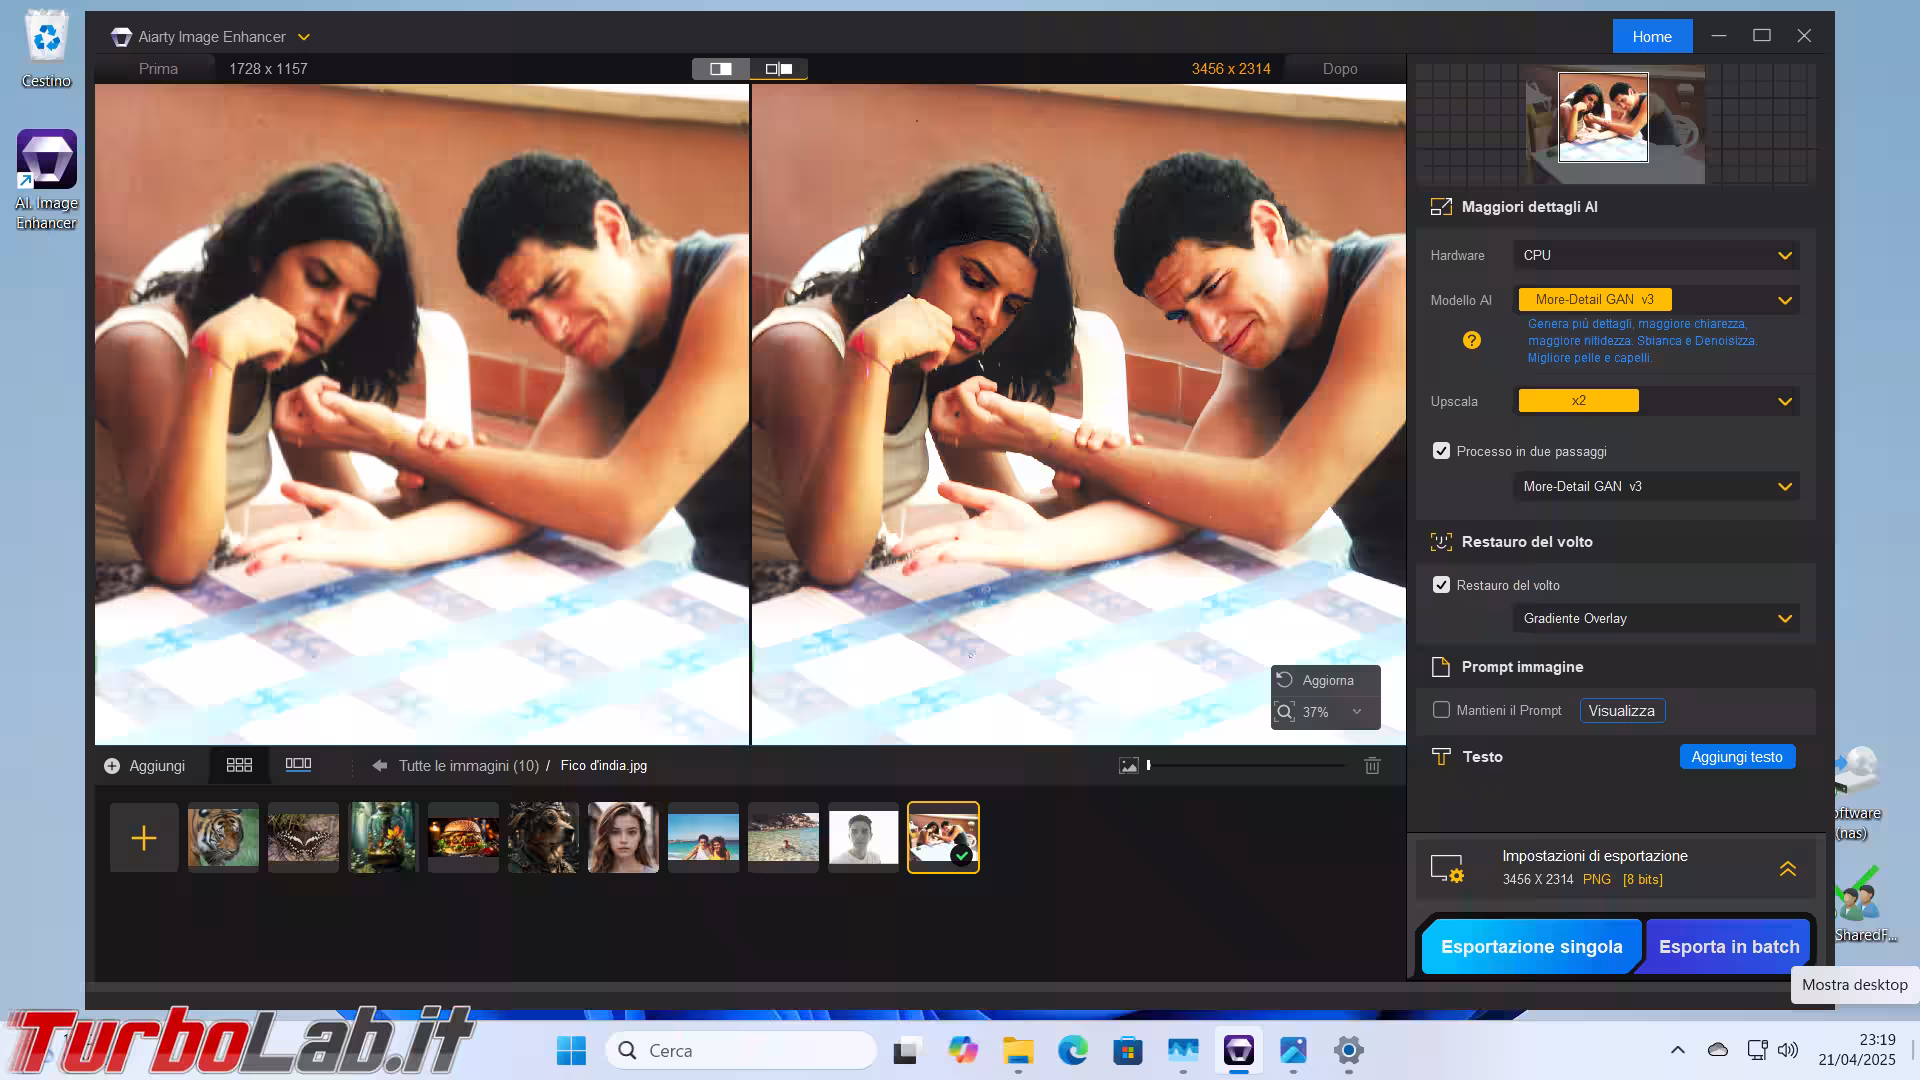
Task: Select side-by-side comparison view icon
Action: 778,69
